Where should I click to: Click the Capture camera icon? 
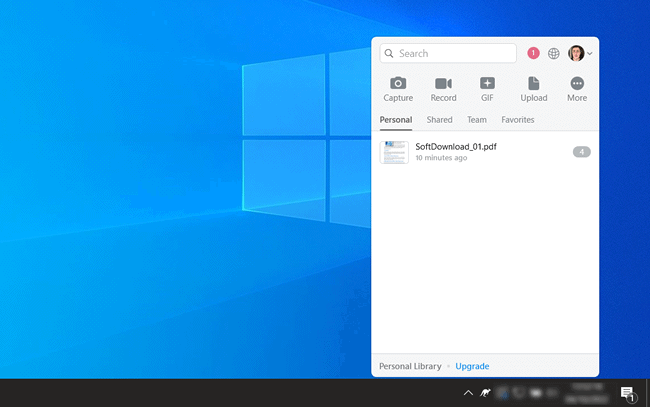pyautogui.click(x=398, y=84)
